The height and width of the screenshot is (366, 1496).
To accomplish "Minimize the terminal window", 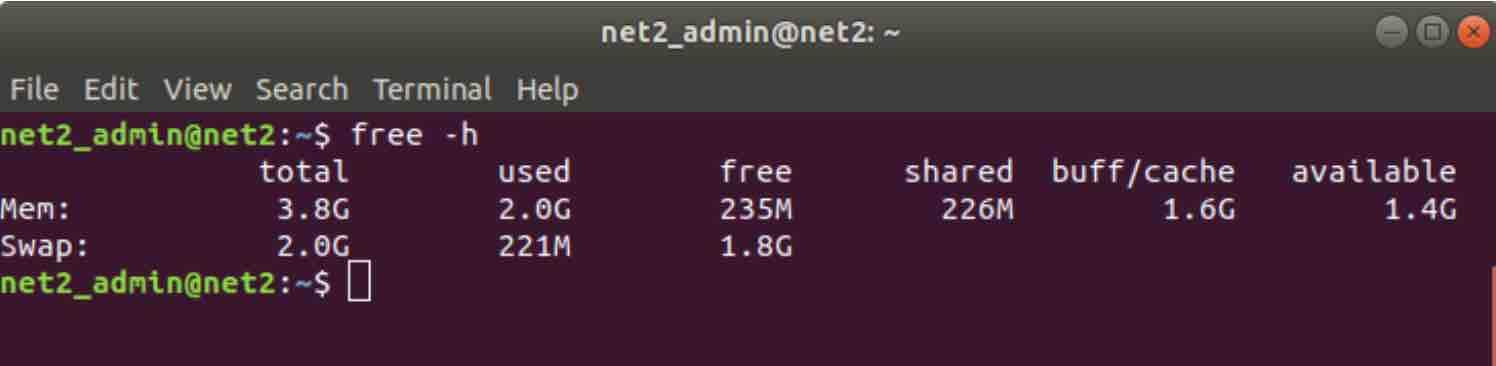I will [x=1393, y=33].
